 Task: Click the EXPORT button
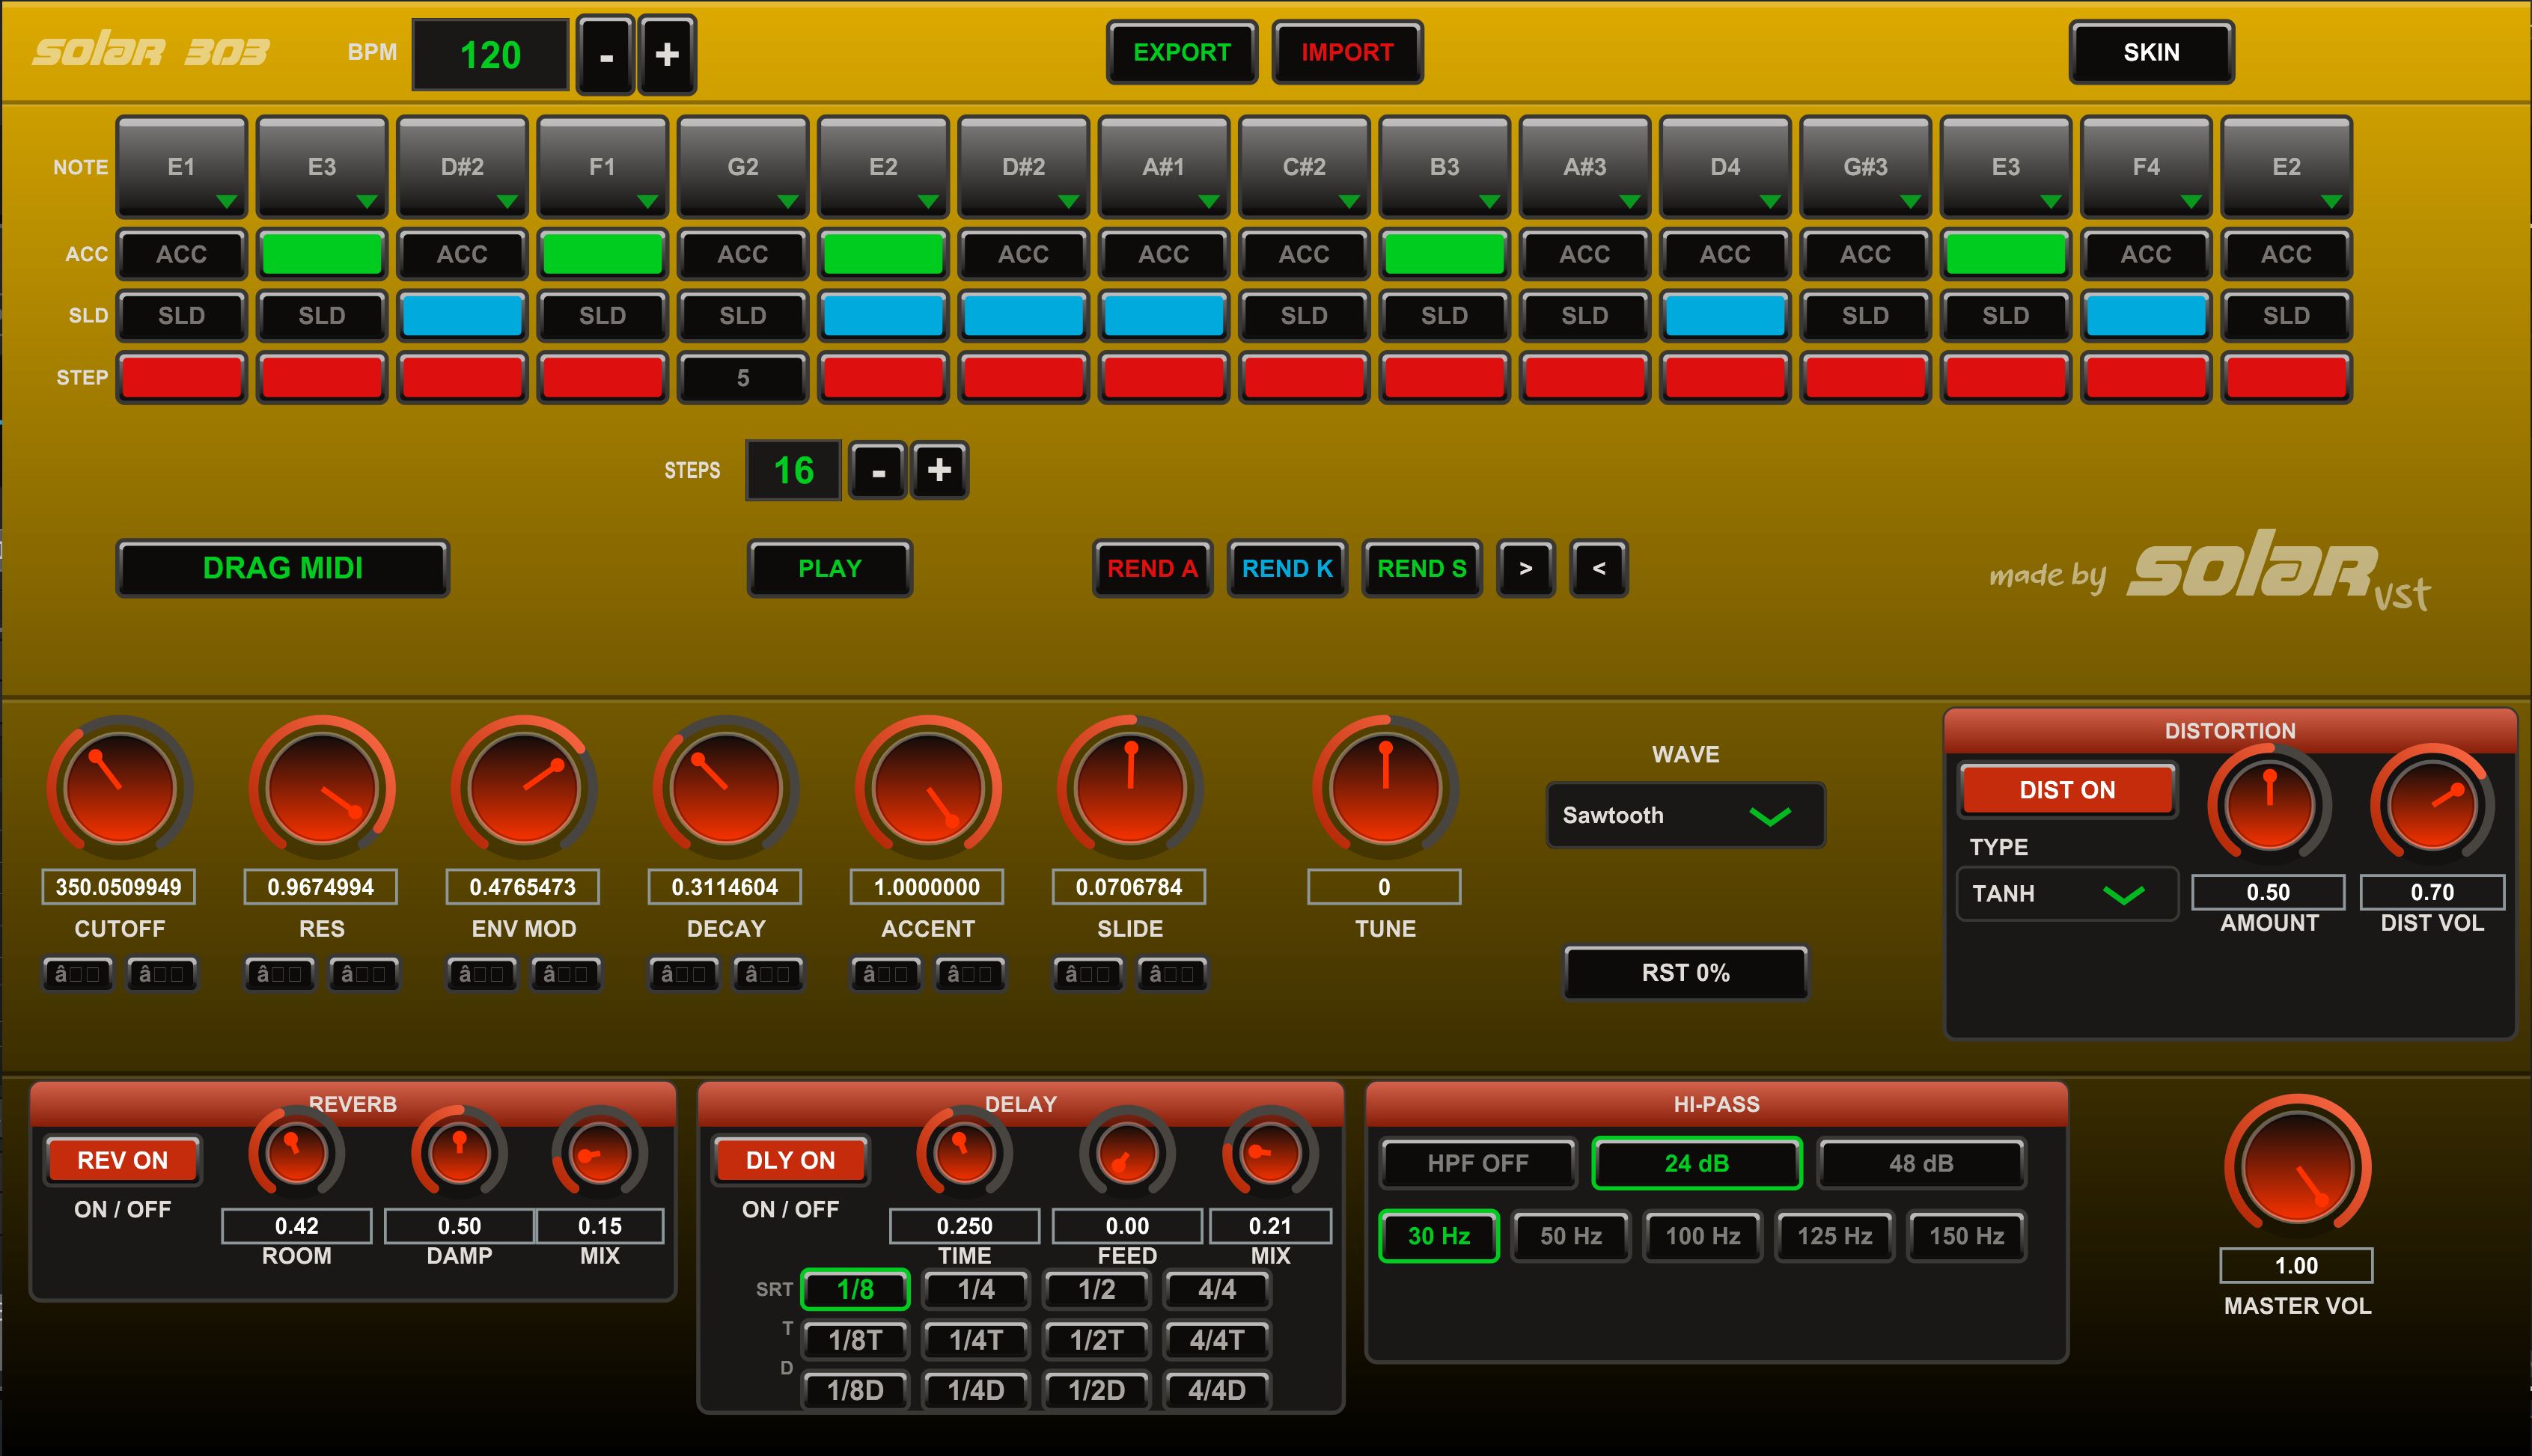pos(1181,52)
